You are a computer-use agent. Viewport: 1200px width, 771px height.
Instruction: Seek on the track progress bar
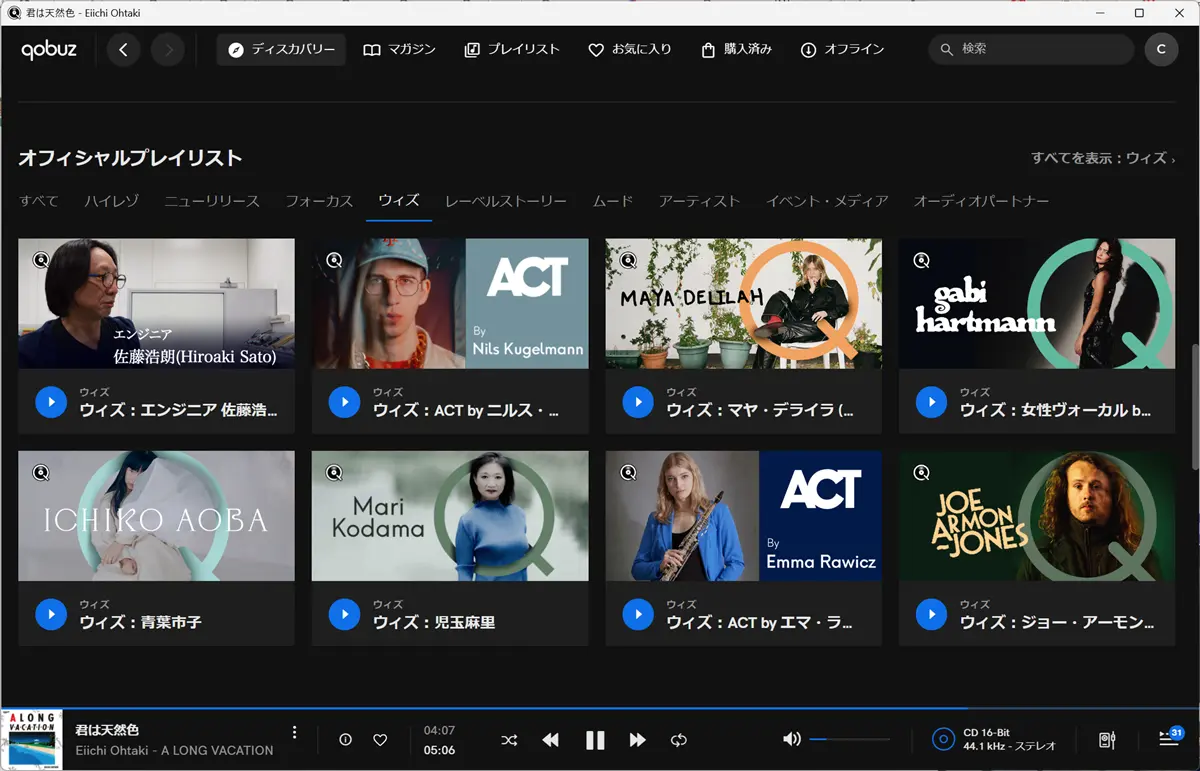click(x=600, y=708)
